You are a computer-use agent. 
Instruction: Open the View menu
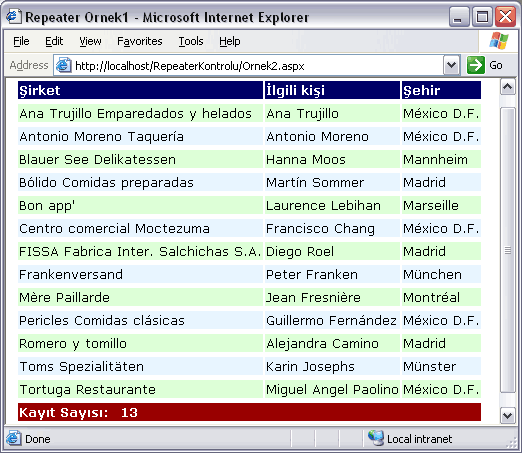tap(90, 41)
